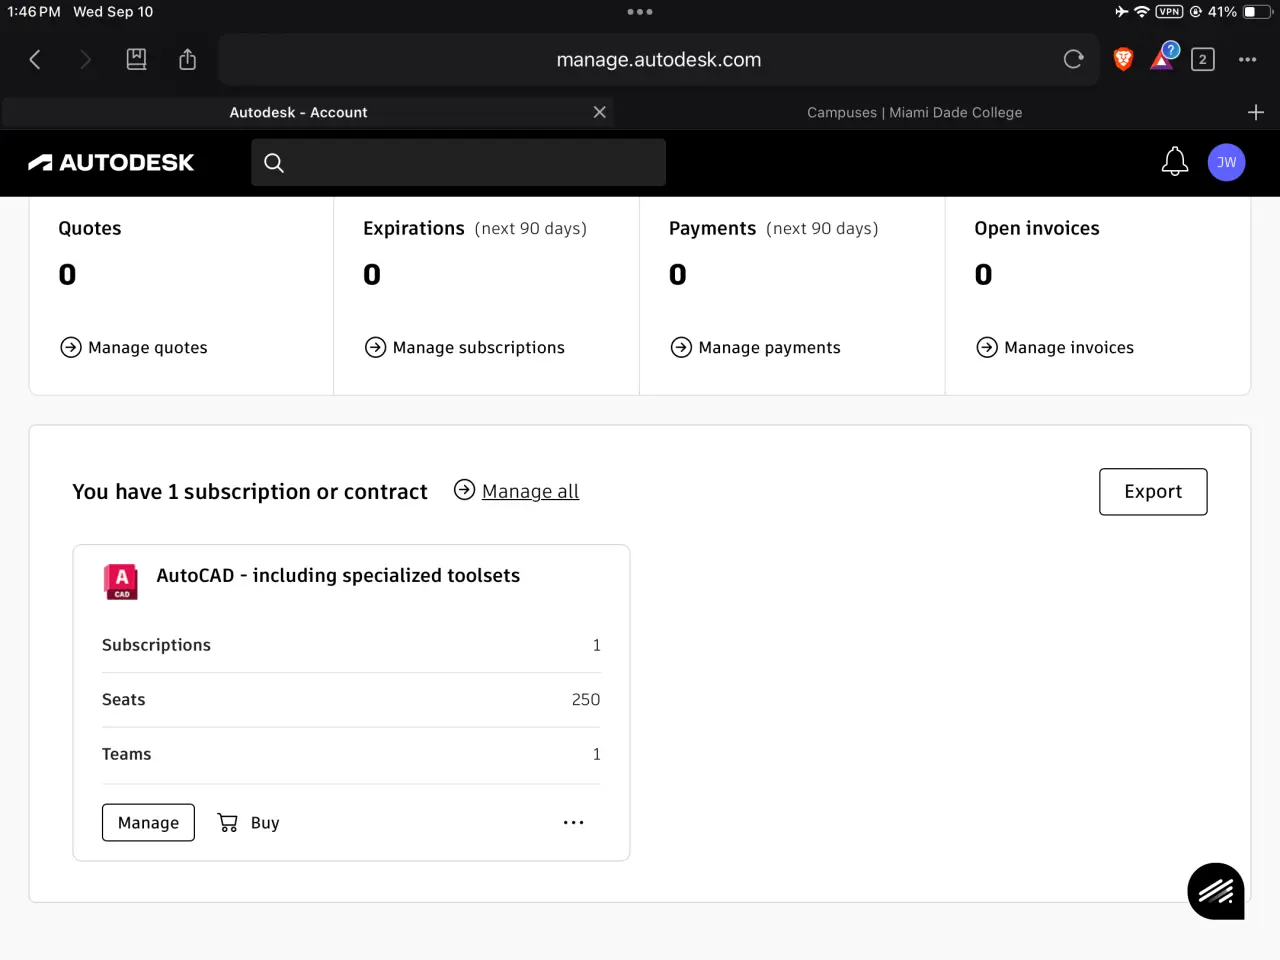Click the Expirations heading
This screenshot has height=960, width=1280.
pyautogui.click(x=414, y=228)
